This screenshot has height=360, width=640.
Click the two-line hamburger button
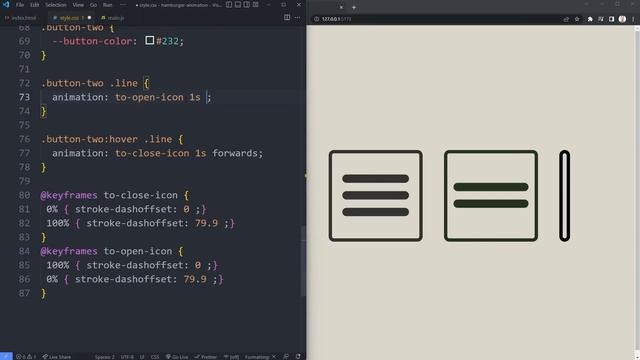tap(491, 196)
